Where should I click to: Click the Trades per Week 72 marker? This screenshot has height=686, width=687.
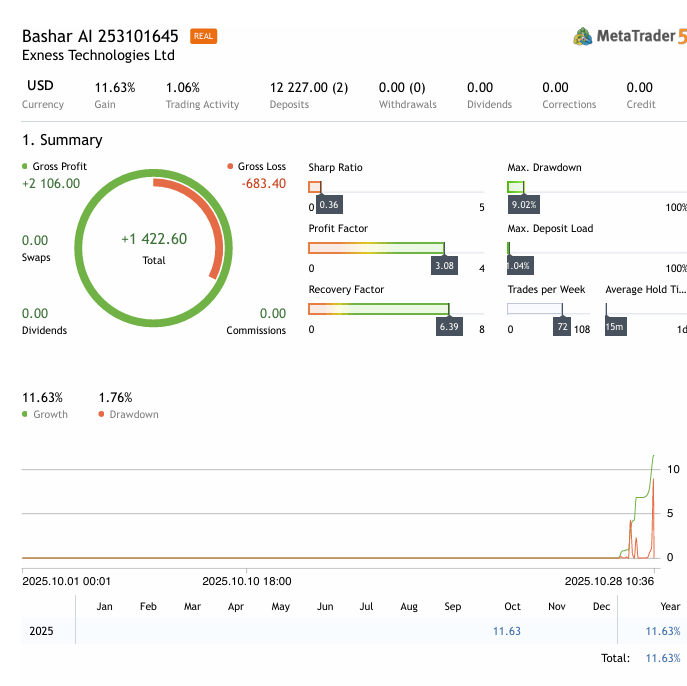coord(563,327)
